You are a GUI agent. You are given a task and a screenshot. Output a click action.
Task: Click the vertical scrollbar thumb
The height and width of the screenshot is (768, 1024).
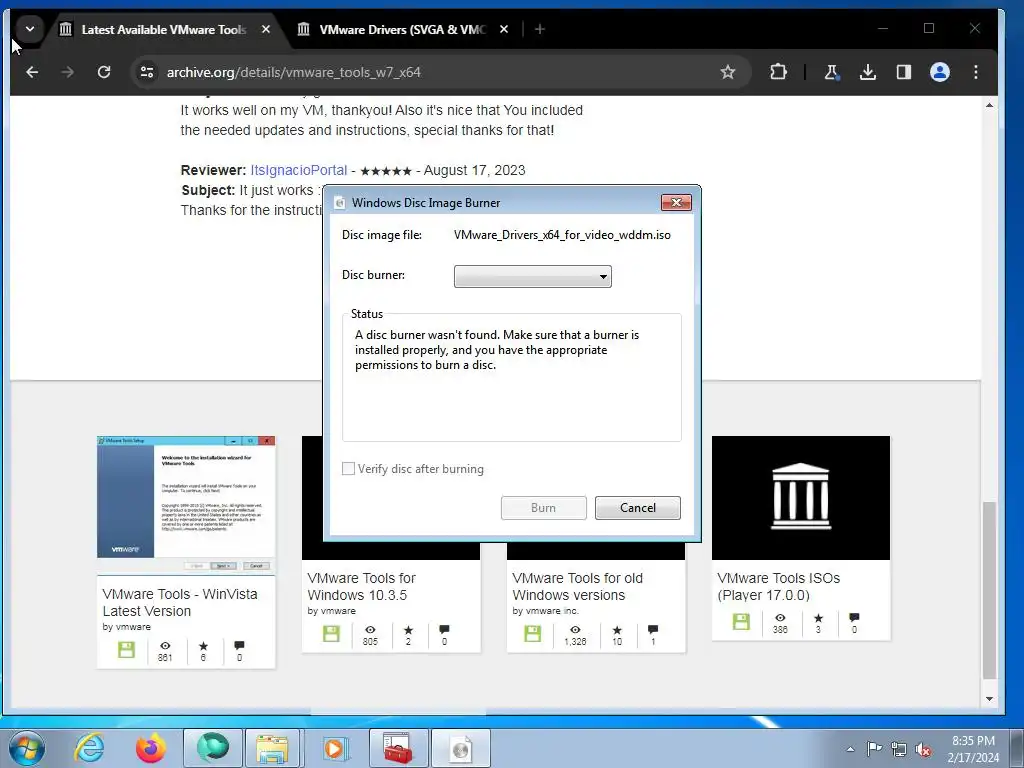989,590
